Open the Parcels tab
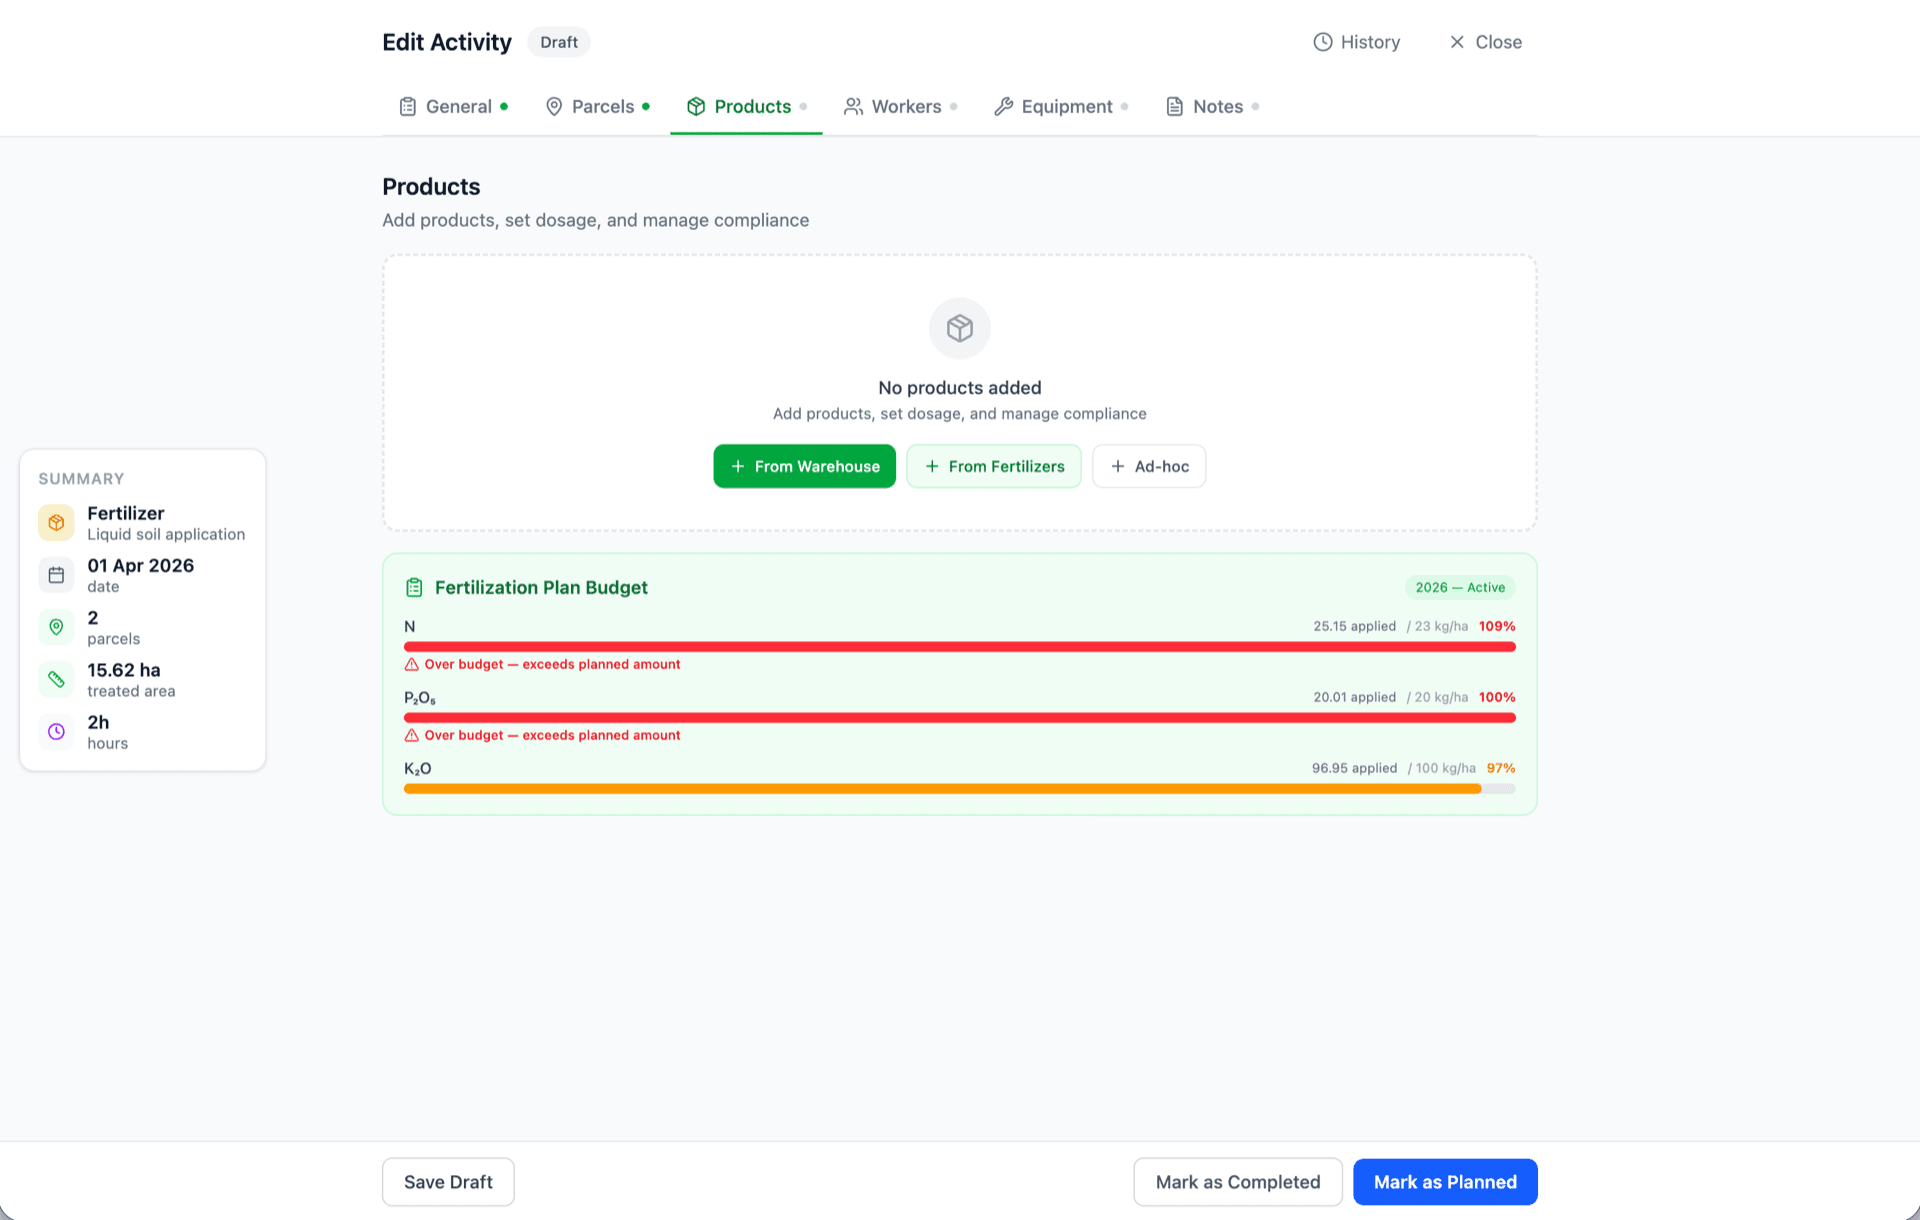Viewport: 1920px width, 1220px height. [x=597, y=107]
